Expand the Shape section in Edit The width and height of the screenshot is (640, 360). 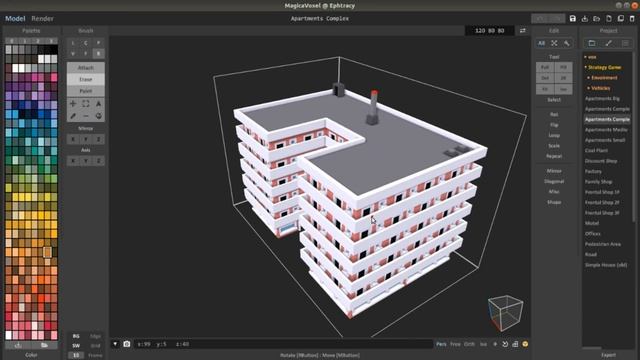[x=554, y=202]
